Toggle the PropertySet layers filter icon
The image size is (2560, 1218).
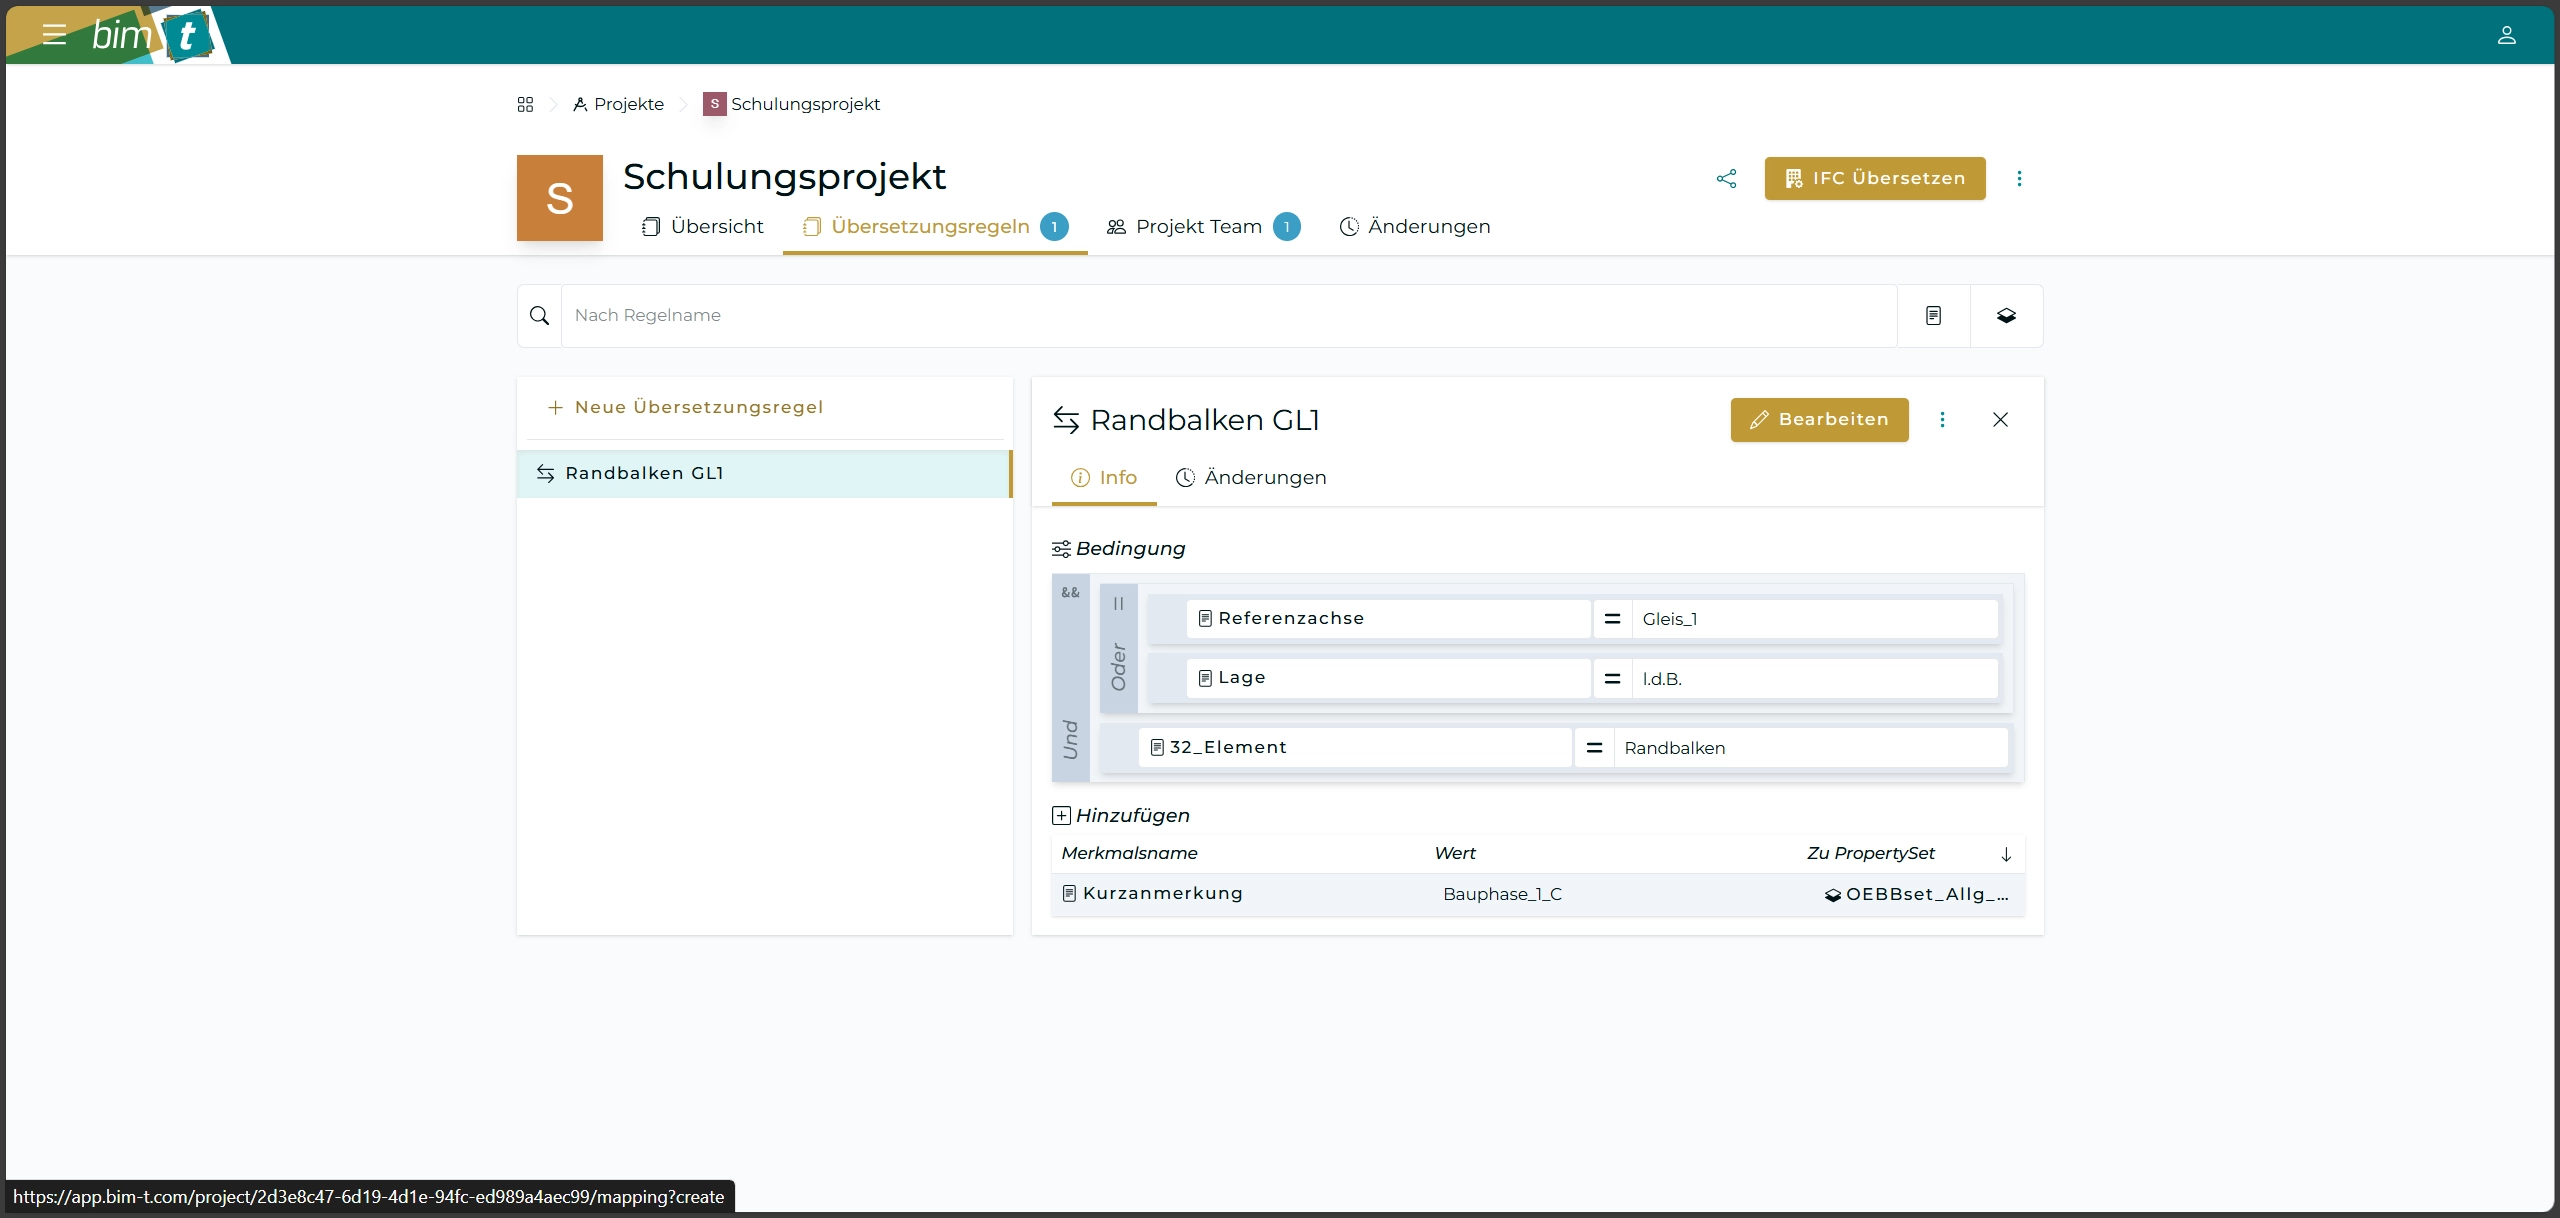(x=2006, y=316)
